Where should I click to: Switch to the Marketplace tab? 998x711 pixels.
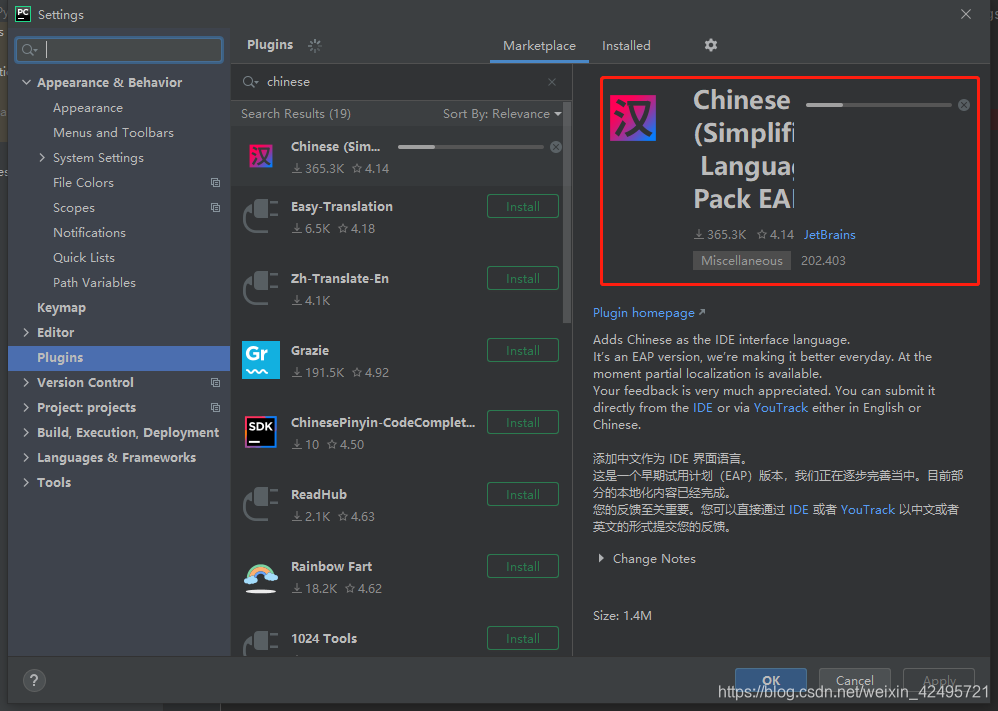click(x=539, y=46)
